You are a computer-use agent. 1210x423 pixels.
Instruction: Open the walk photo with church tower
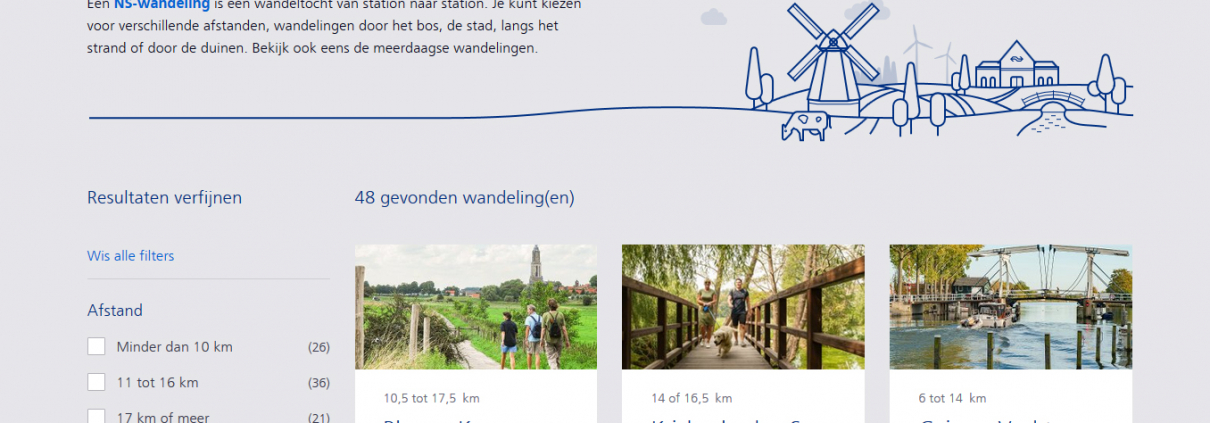point(476,307)
